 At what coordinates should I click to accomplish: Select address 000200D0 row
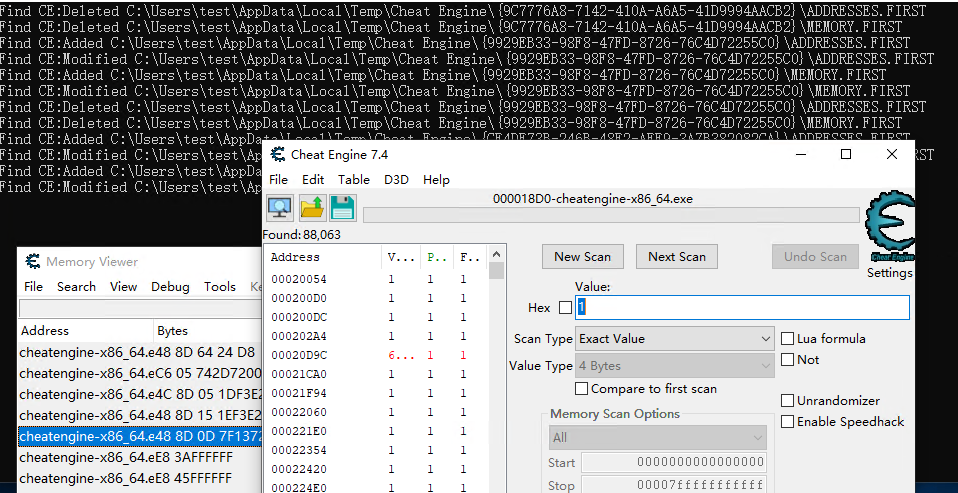pyautogui.click(x=376, y=298)
